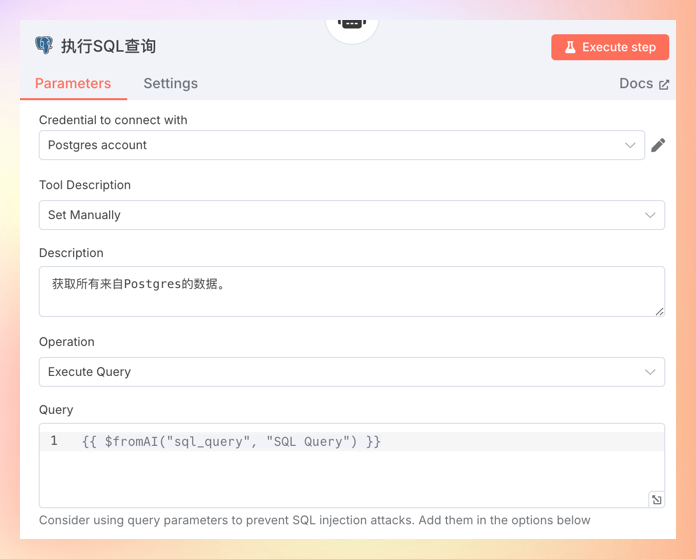Click the SQL injection hint text

point(315,520)
